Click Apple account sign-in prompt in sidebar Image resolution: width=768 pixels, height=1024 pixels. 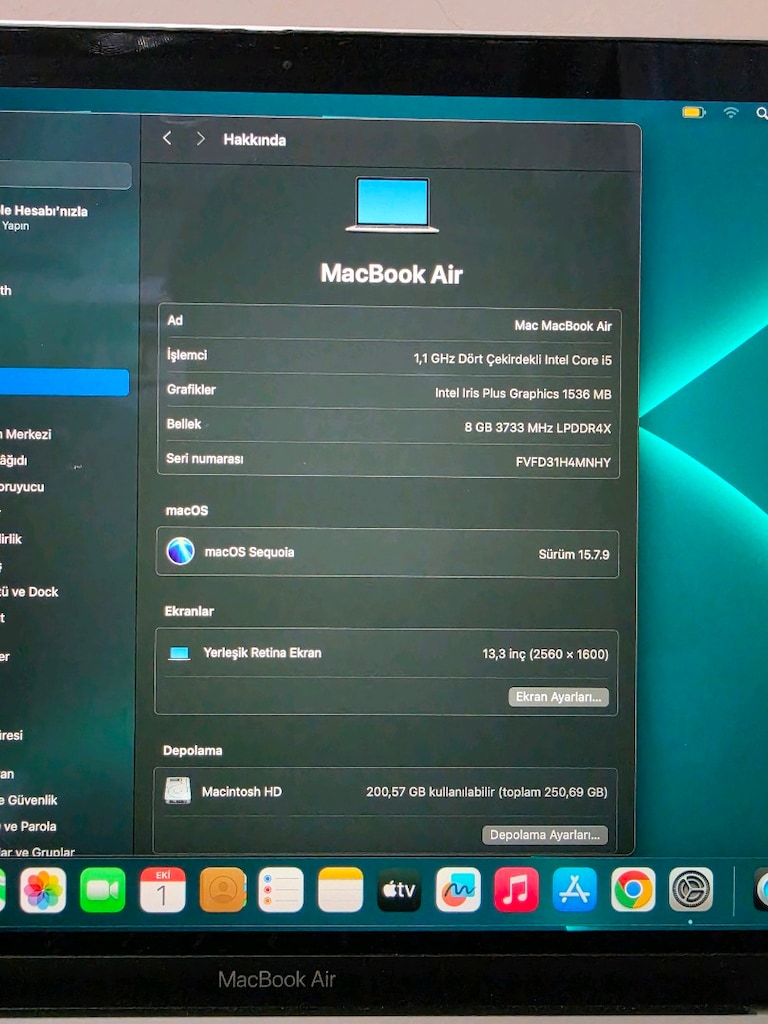click(x=44, y=217)
